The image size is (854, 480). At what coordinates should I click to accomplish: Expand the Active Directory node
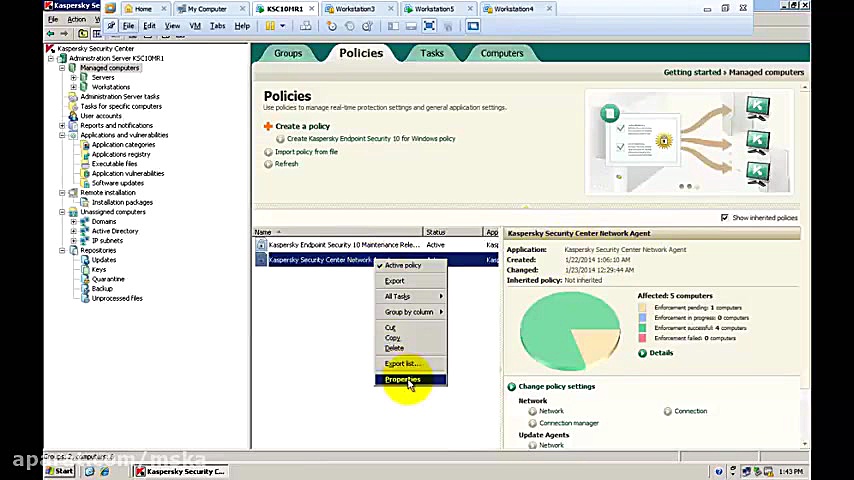click(x=74, y=231)
